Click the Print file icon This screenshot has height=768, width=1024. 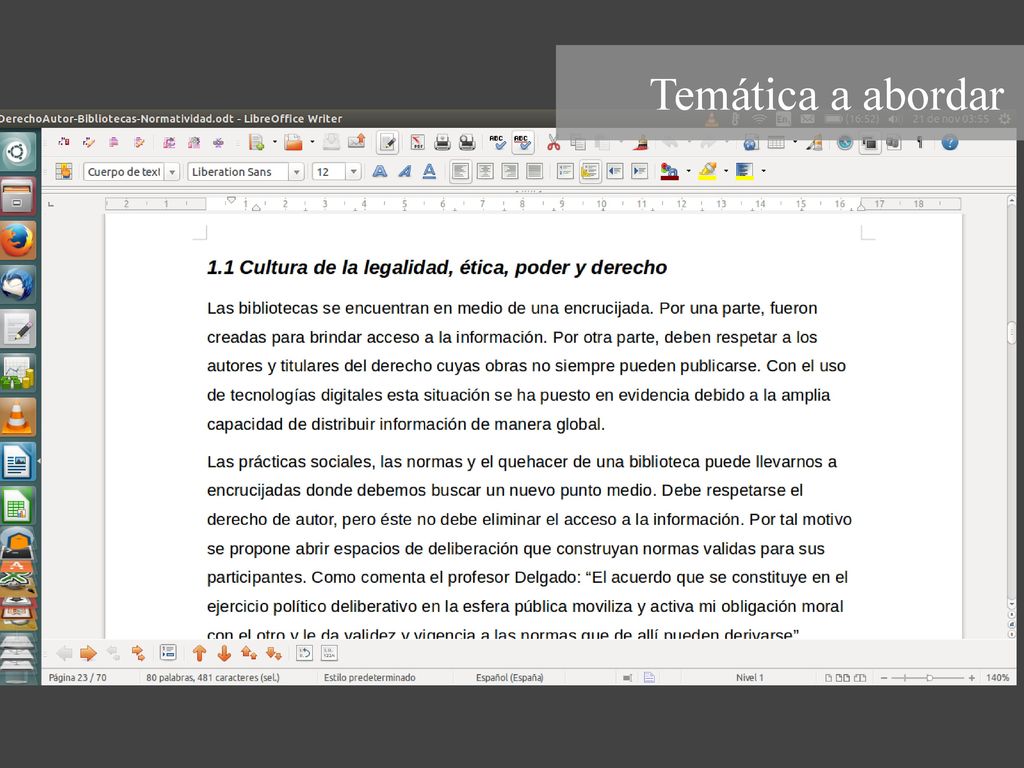point(442,142)
